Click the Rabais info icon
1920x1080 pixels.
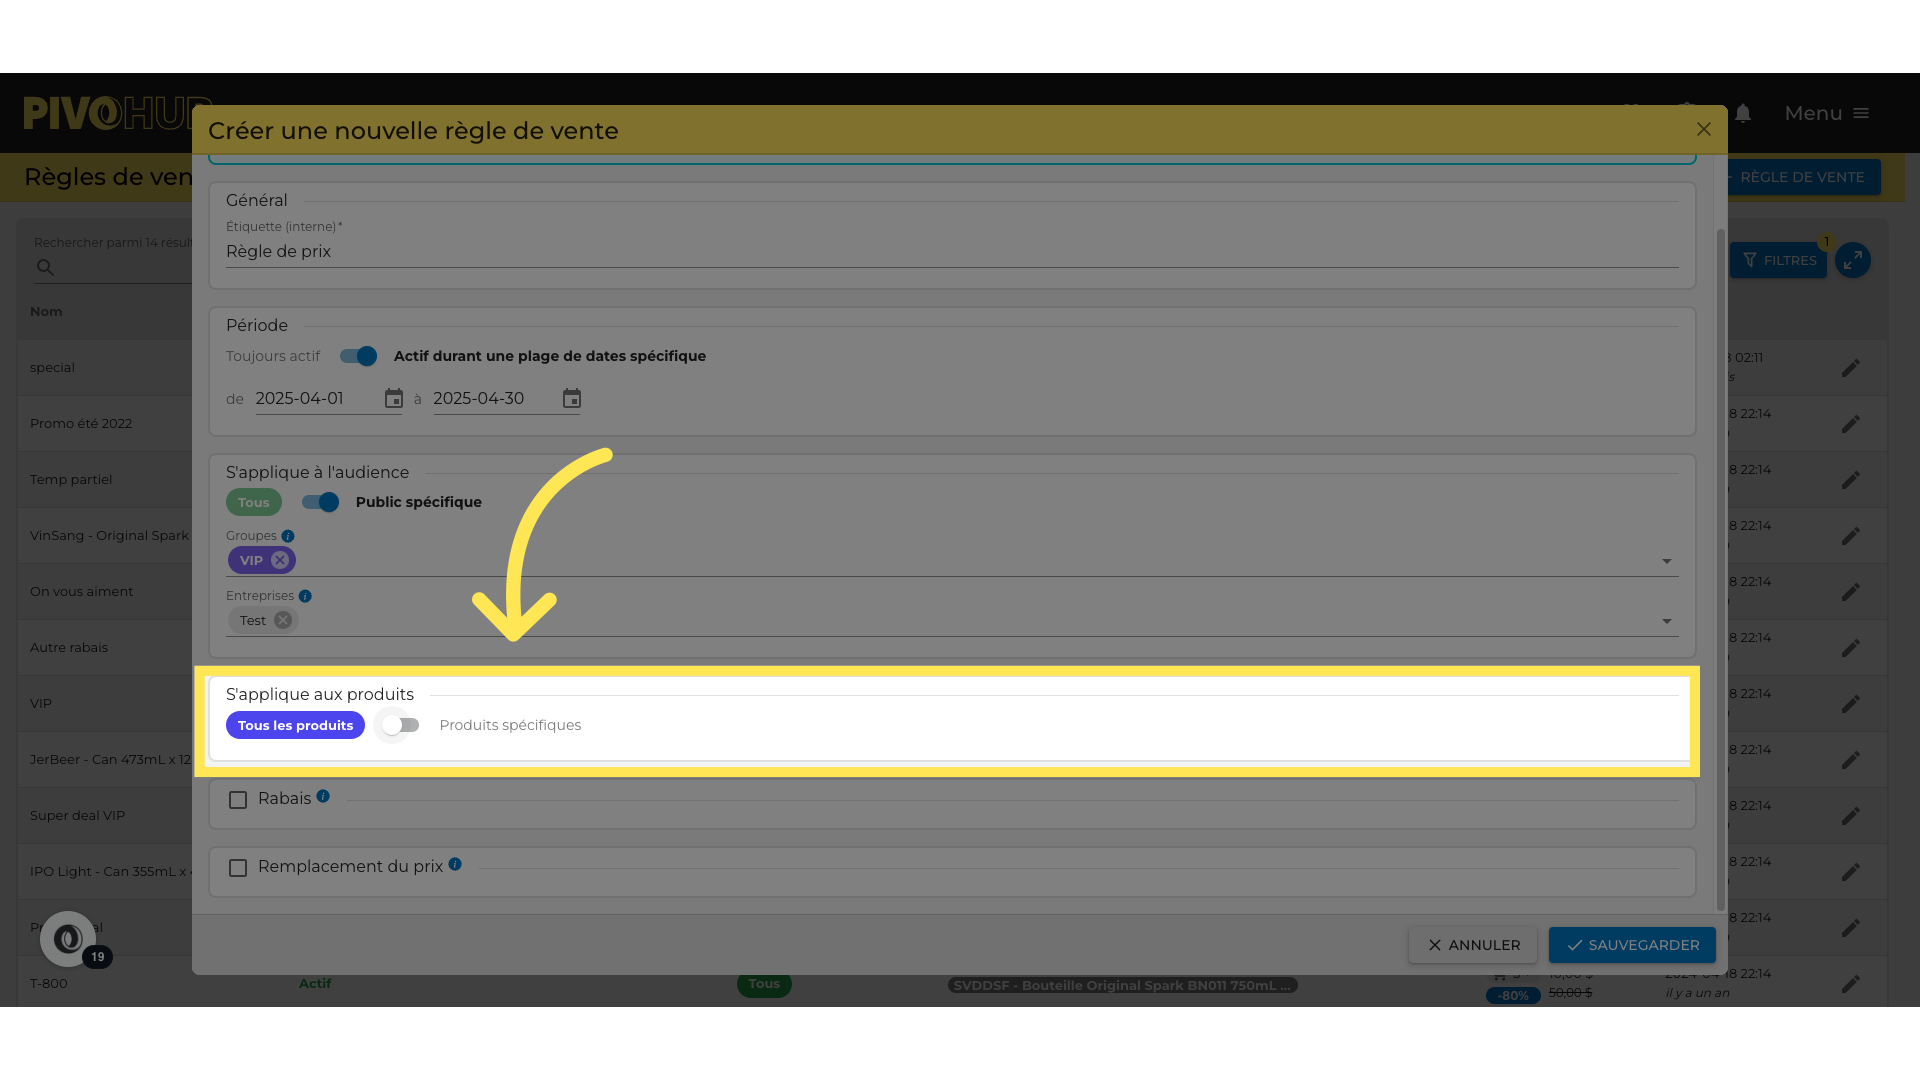(x=323, y=797)
